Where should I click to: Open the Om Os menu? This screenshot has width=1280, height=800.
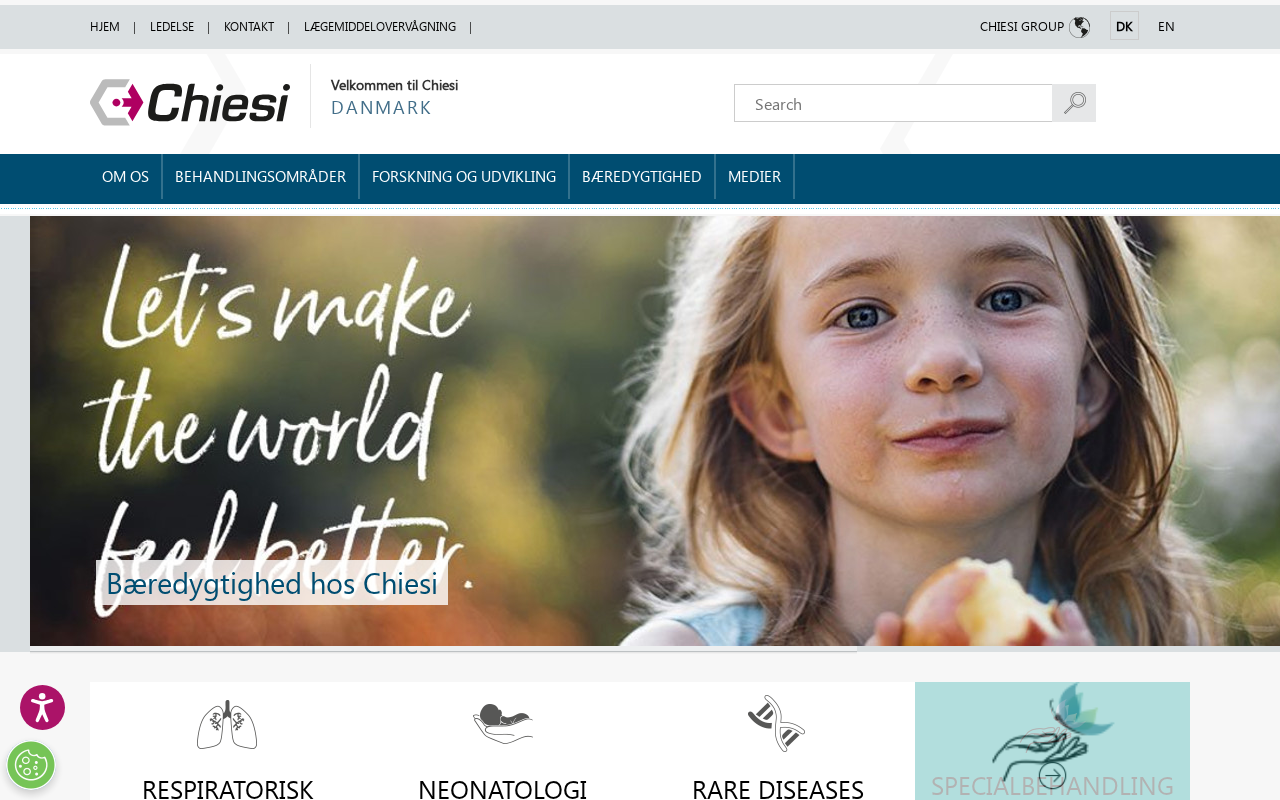(x=125, y=176)
